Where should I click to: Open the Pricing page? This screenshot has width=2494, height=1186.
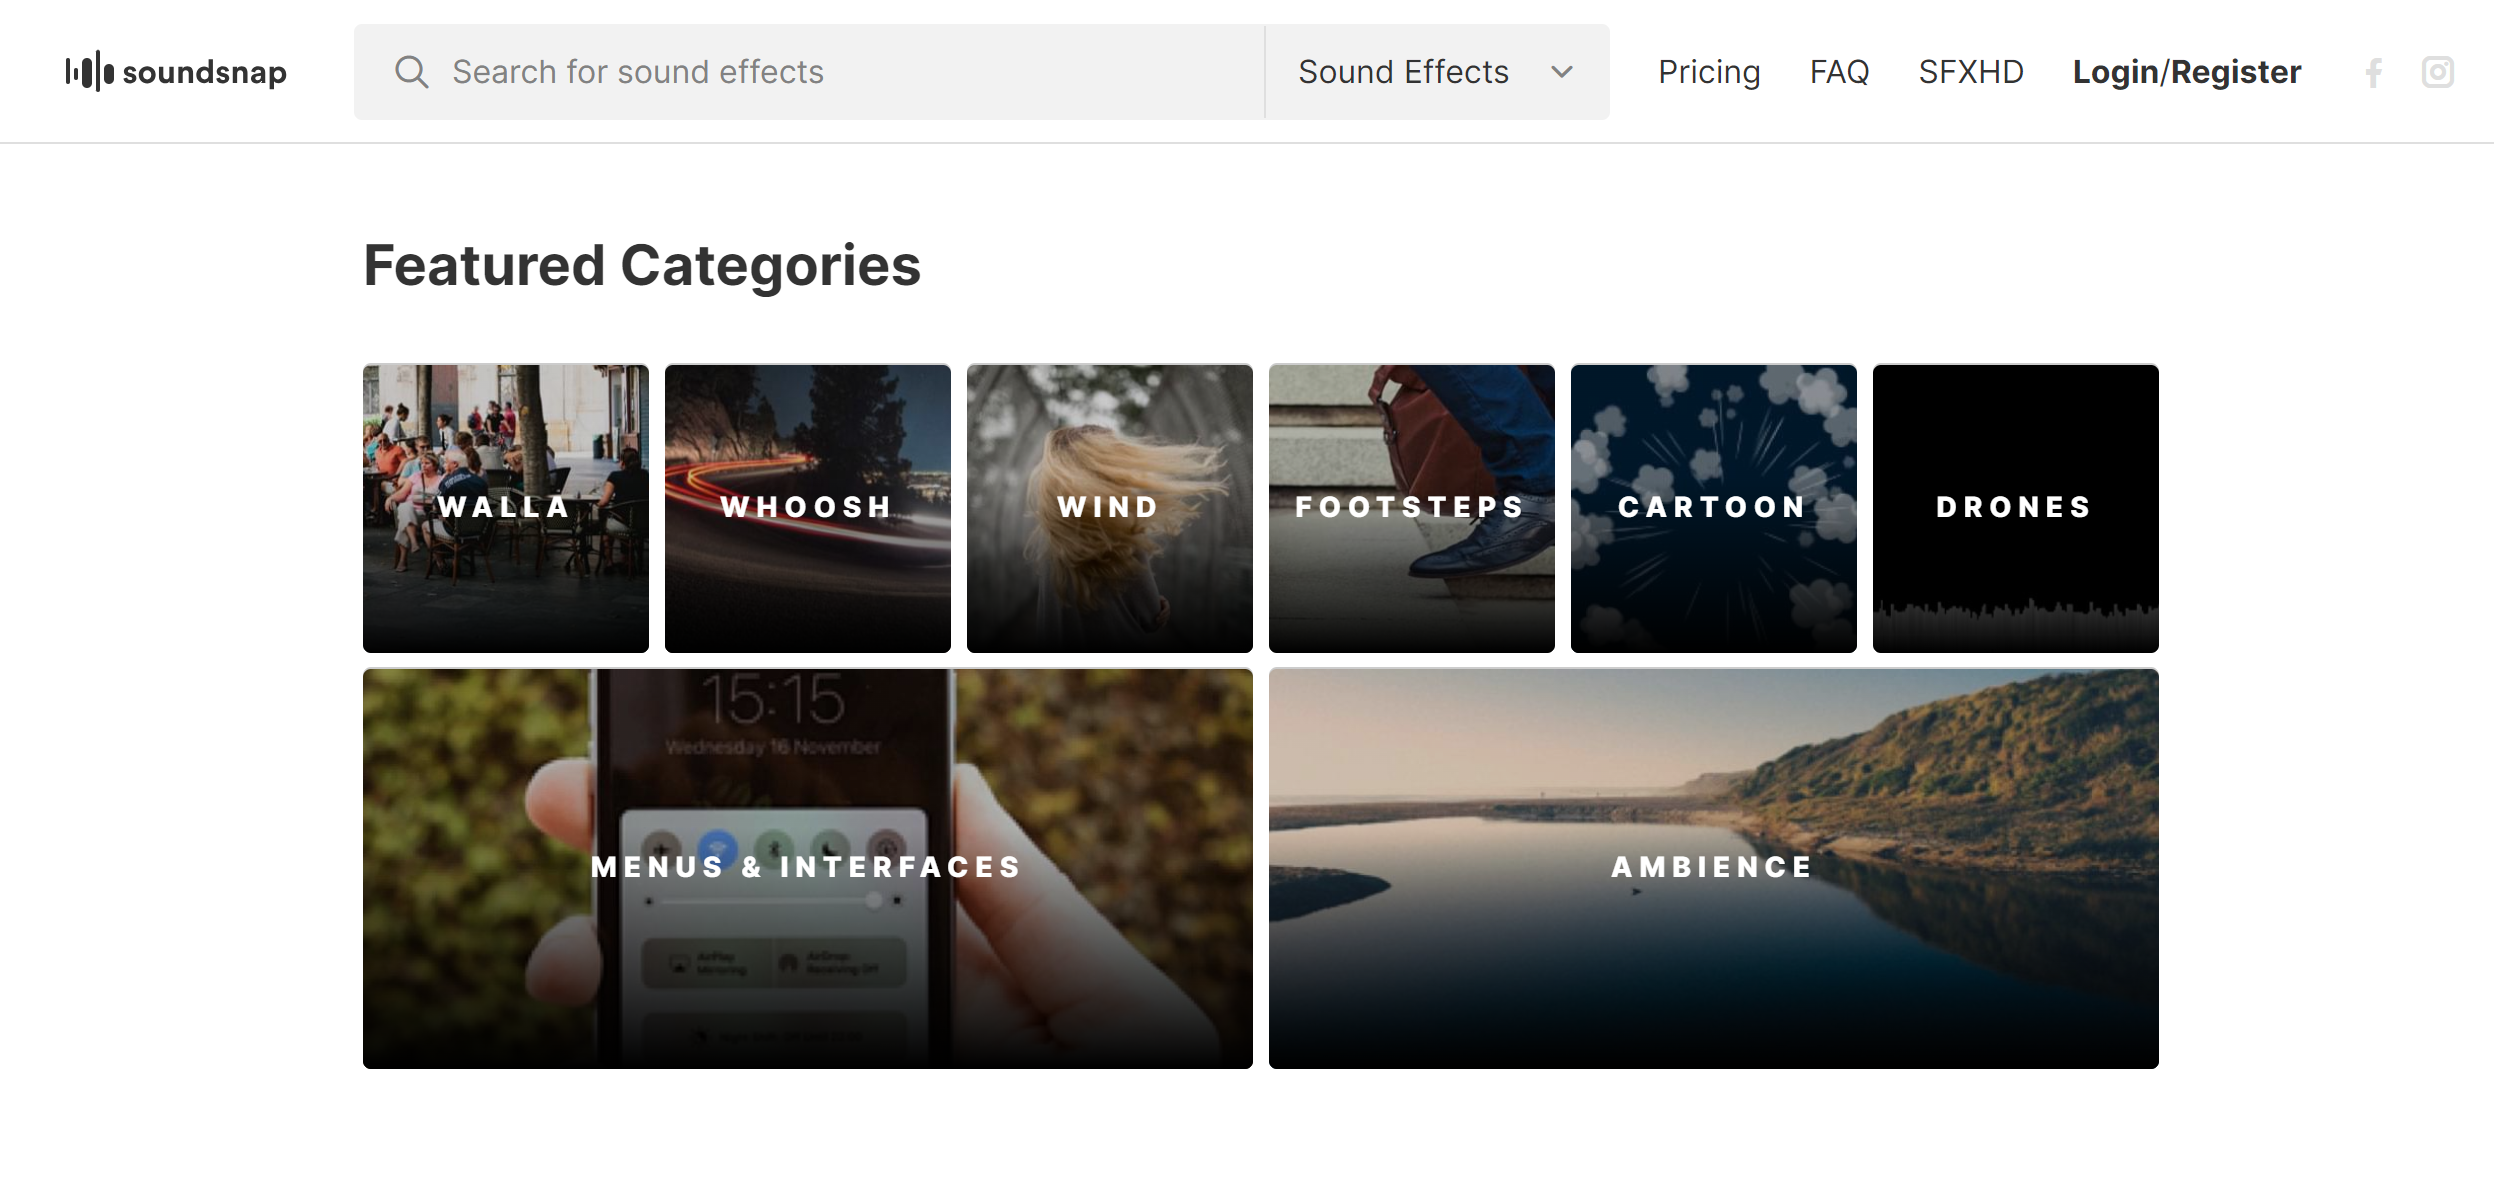point(1708,72)
